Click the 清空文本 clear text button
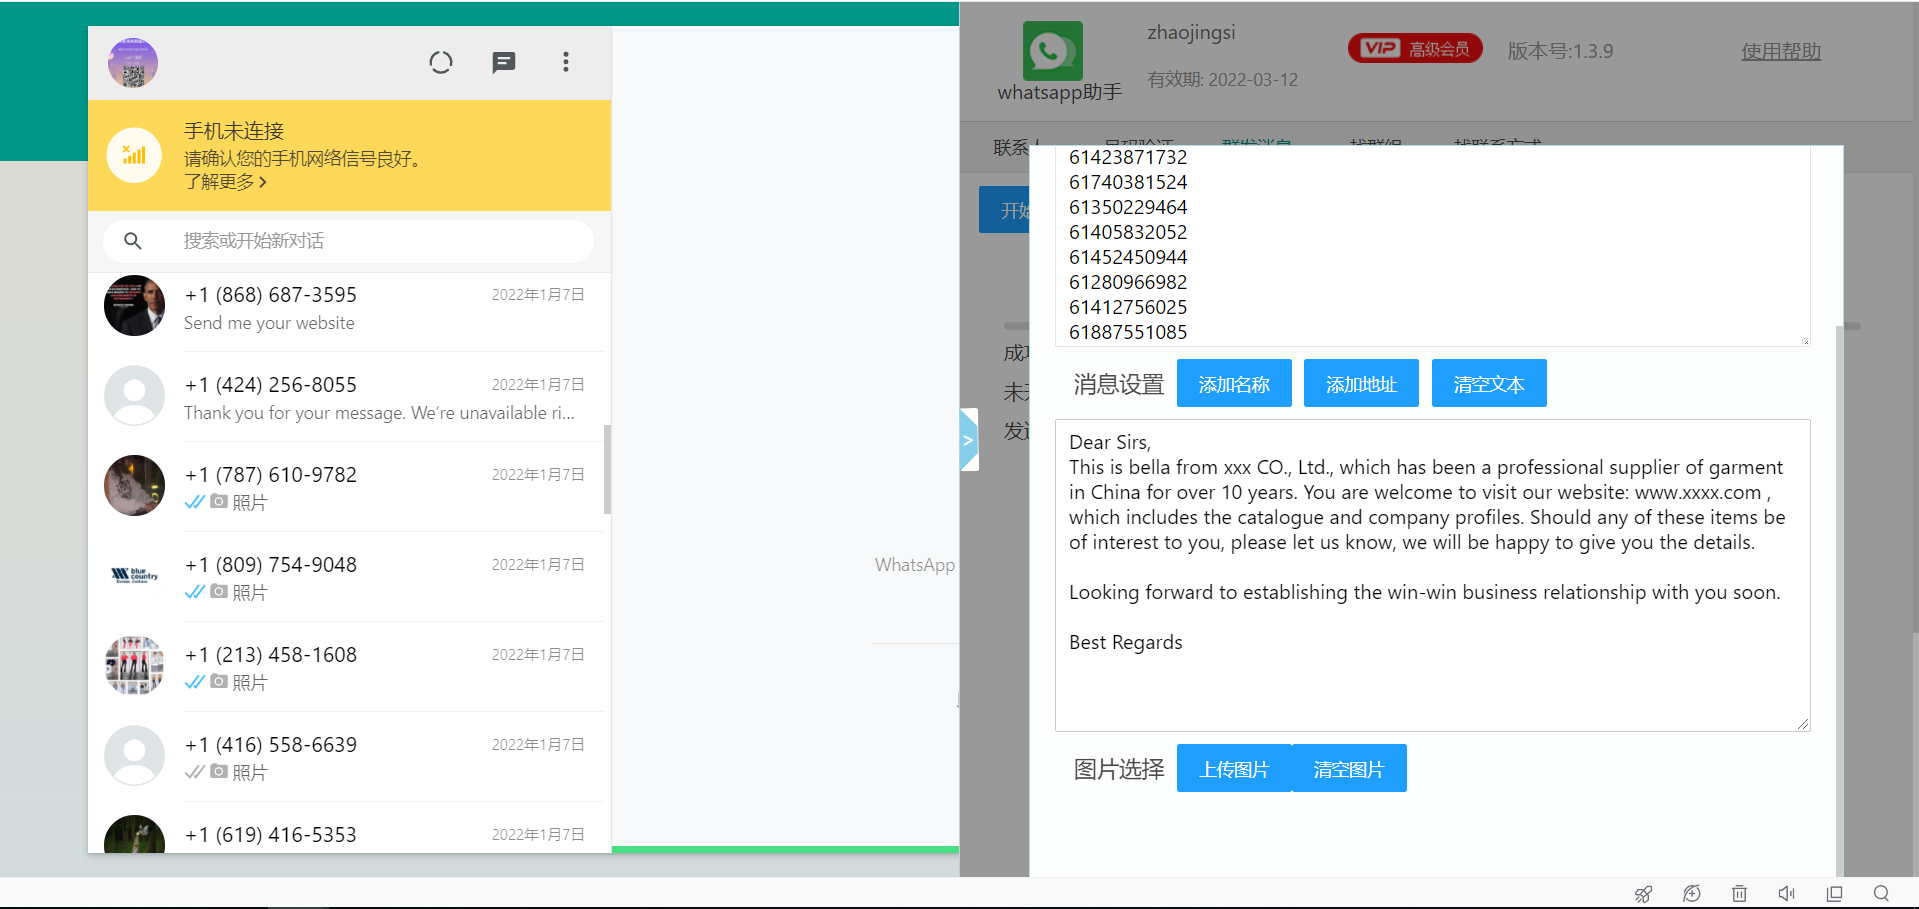Image resolution: width=1919 pixels, height=909 pixels. [1489, 384]
